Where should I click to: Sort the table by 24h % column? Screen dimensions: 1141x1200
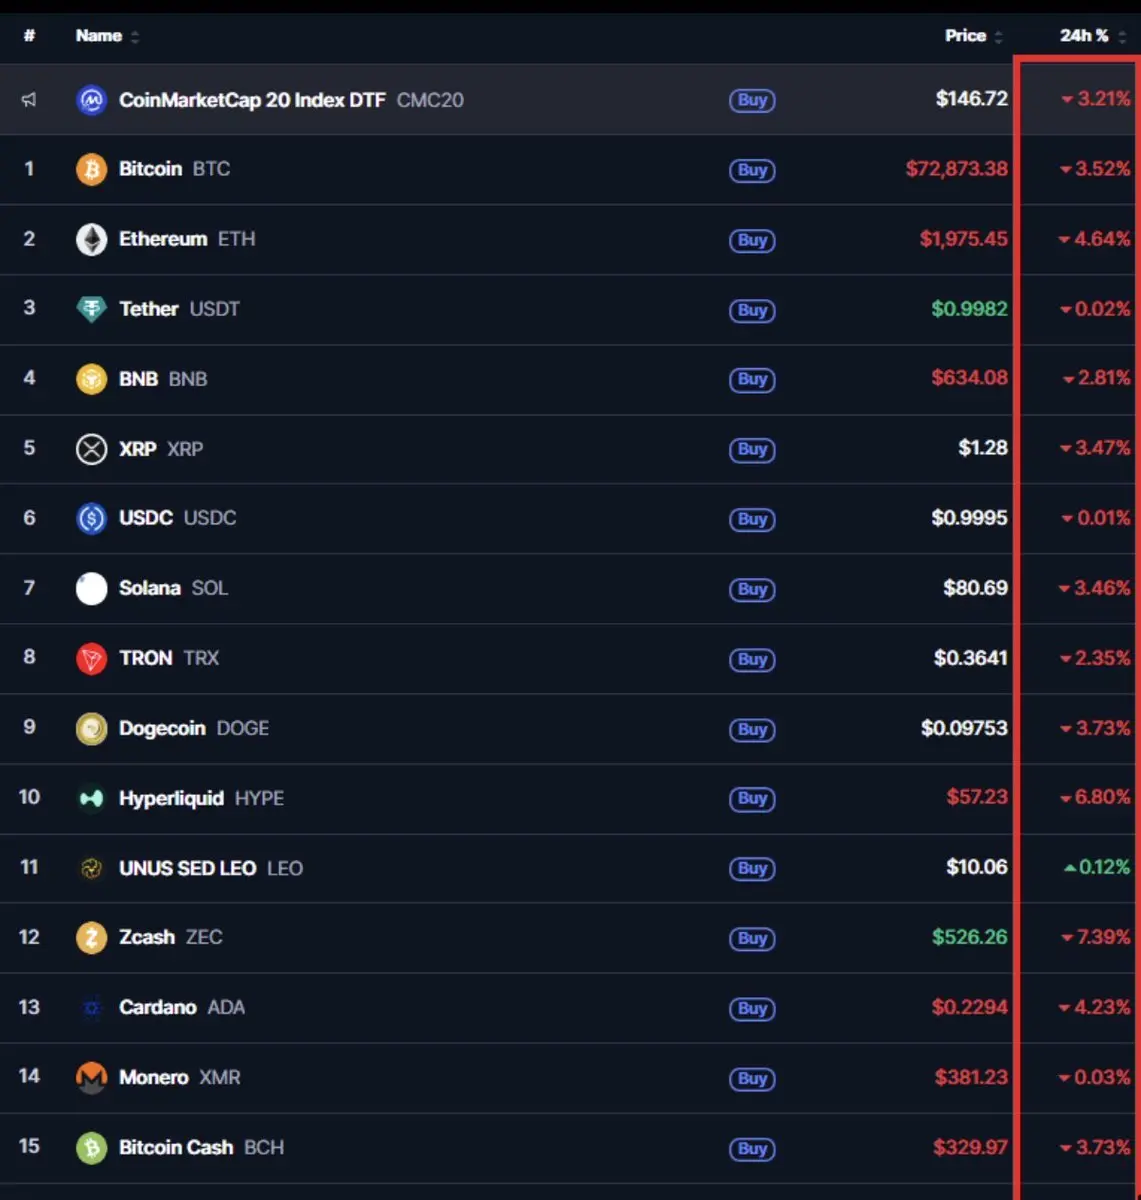(1092, 36)
